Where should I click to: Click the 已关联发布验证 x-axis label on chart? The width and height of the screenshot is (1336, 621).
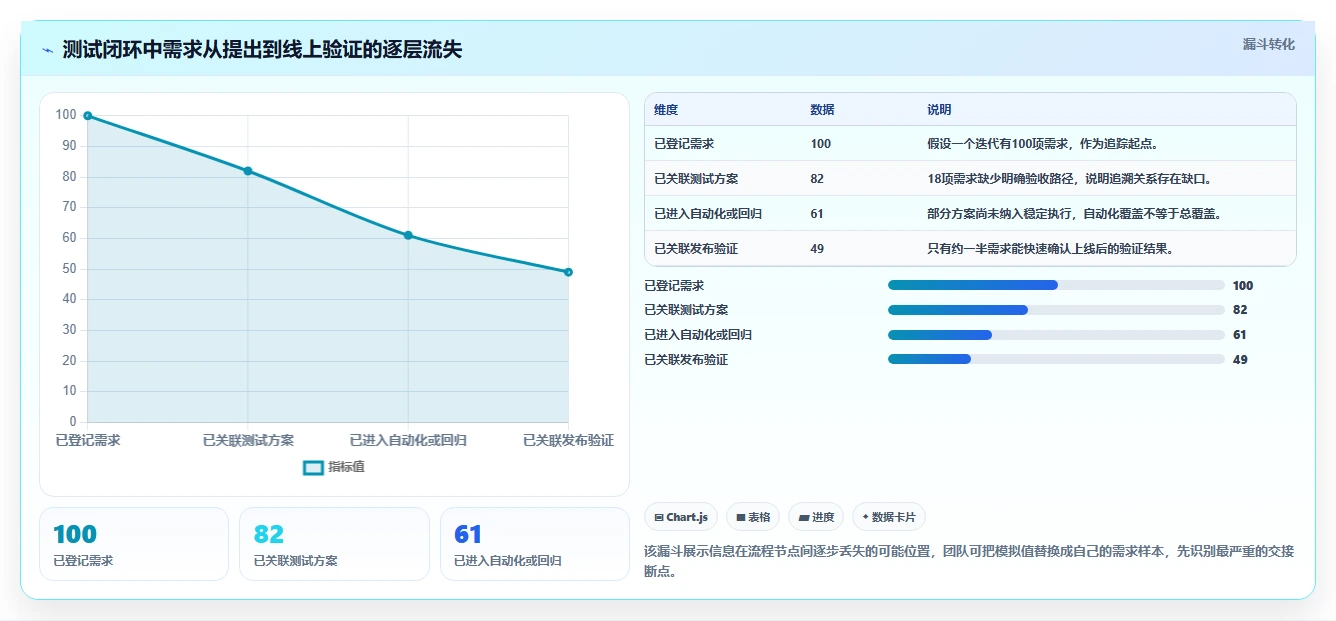568,440
